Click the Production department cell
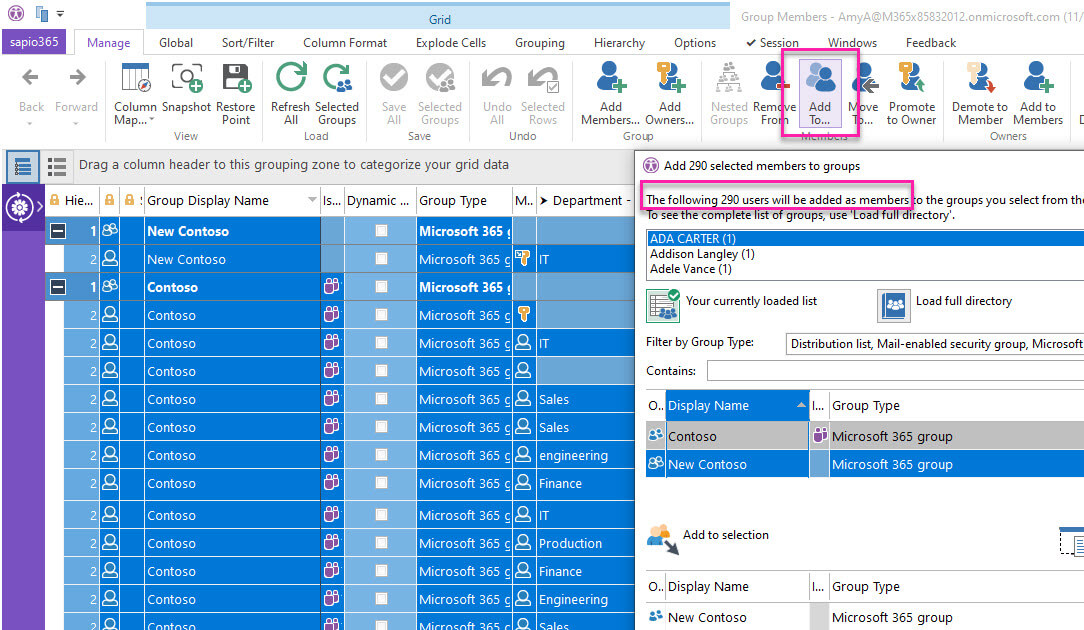Viewport: 1084px width, 630px height. [585, 544]
